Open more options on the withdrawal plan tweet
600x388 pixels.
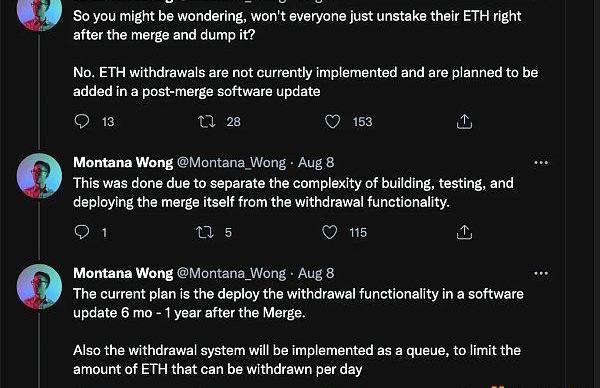[x=541, y=273]
